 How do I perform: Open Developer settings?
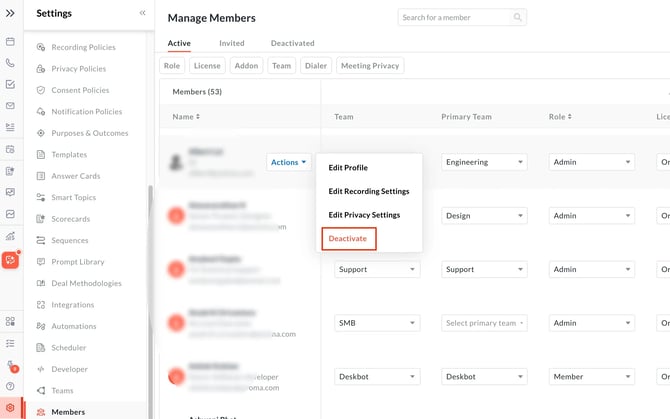coord(70,369)
